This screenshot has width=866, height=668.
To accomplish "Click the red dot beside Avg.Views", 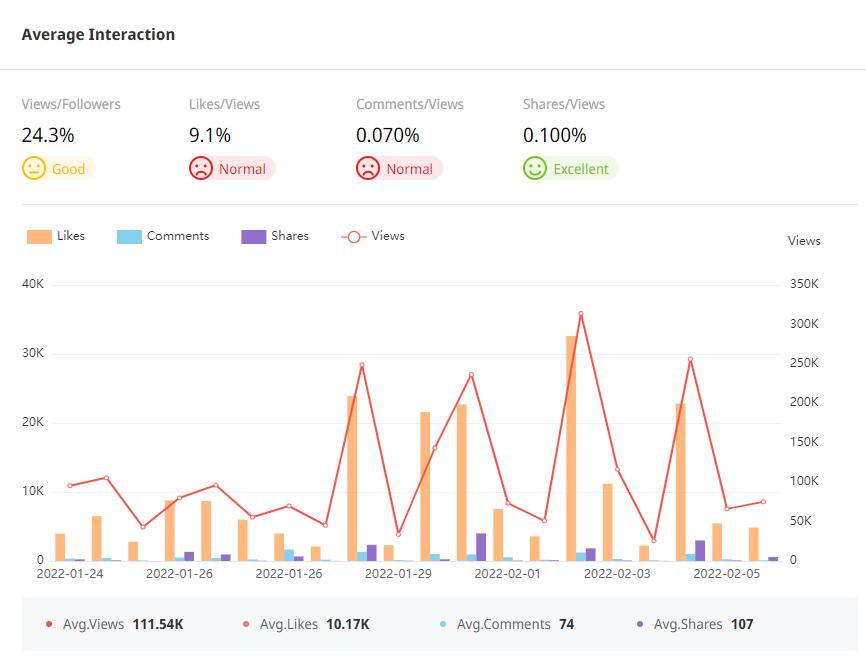I will pyautogui.click(x=49, y=624).
